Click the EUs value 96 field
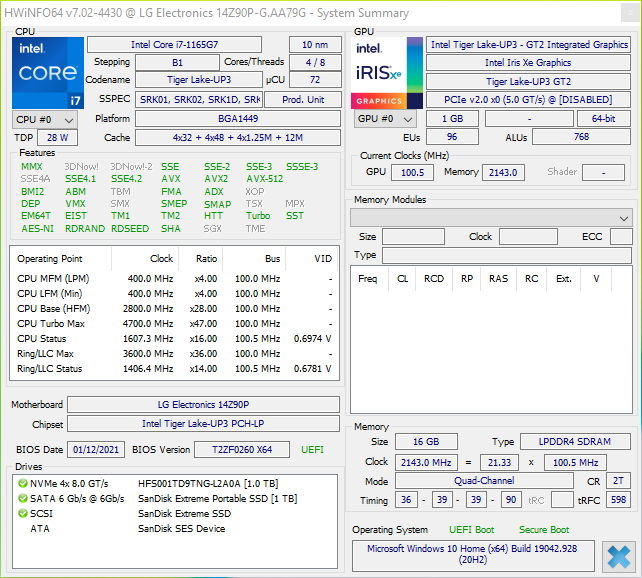This screenshot has width=642, height=578. (x=452, y=137)
